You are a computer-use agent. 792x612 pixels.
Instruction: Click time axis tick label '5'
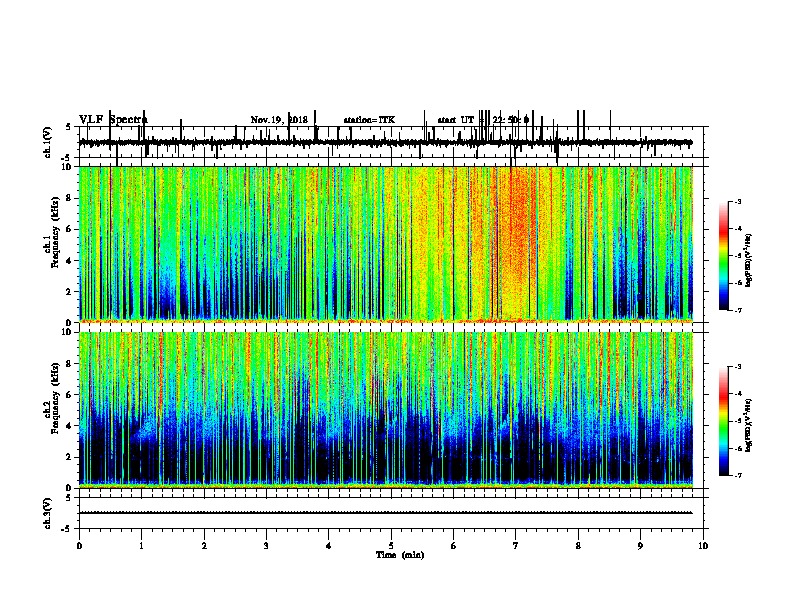click(391, 546)
